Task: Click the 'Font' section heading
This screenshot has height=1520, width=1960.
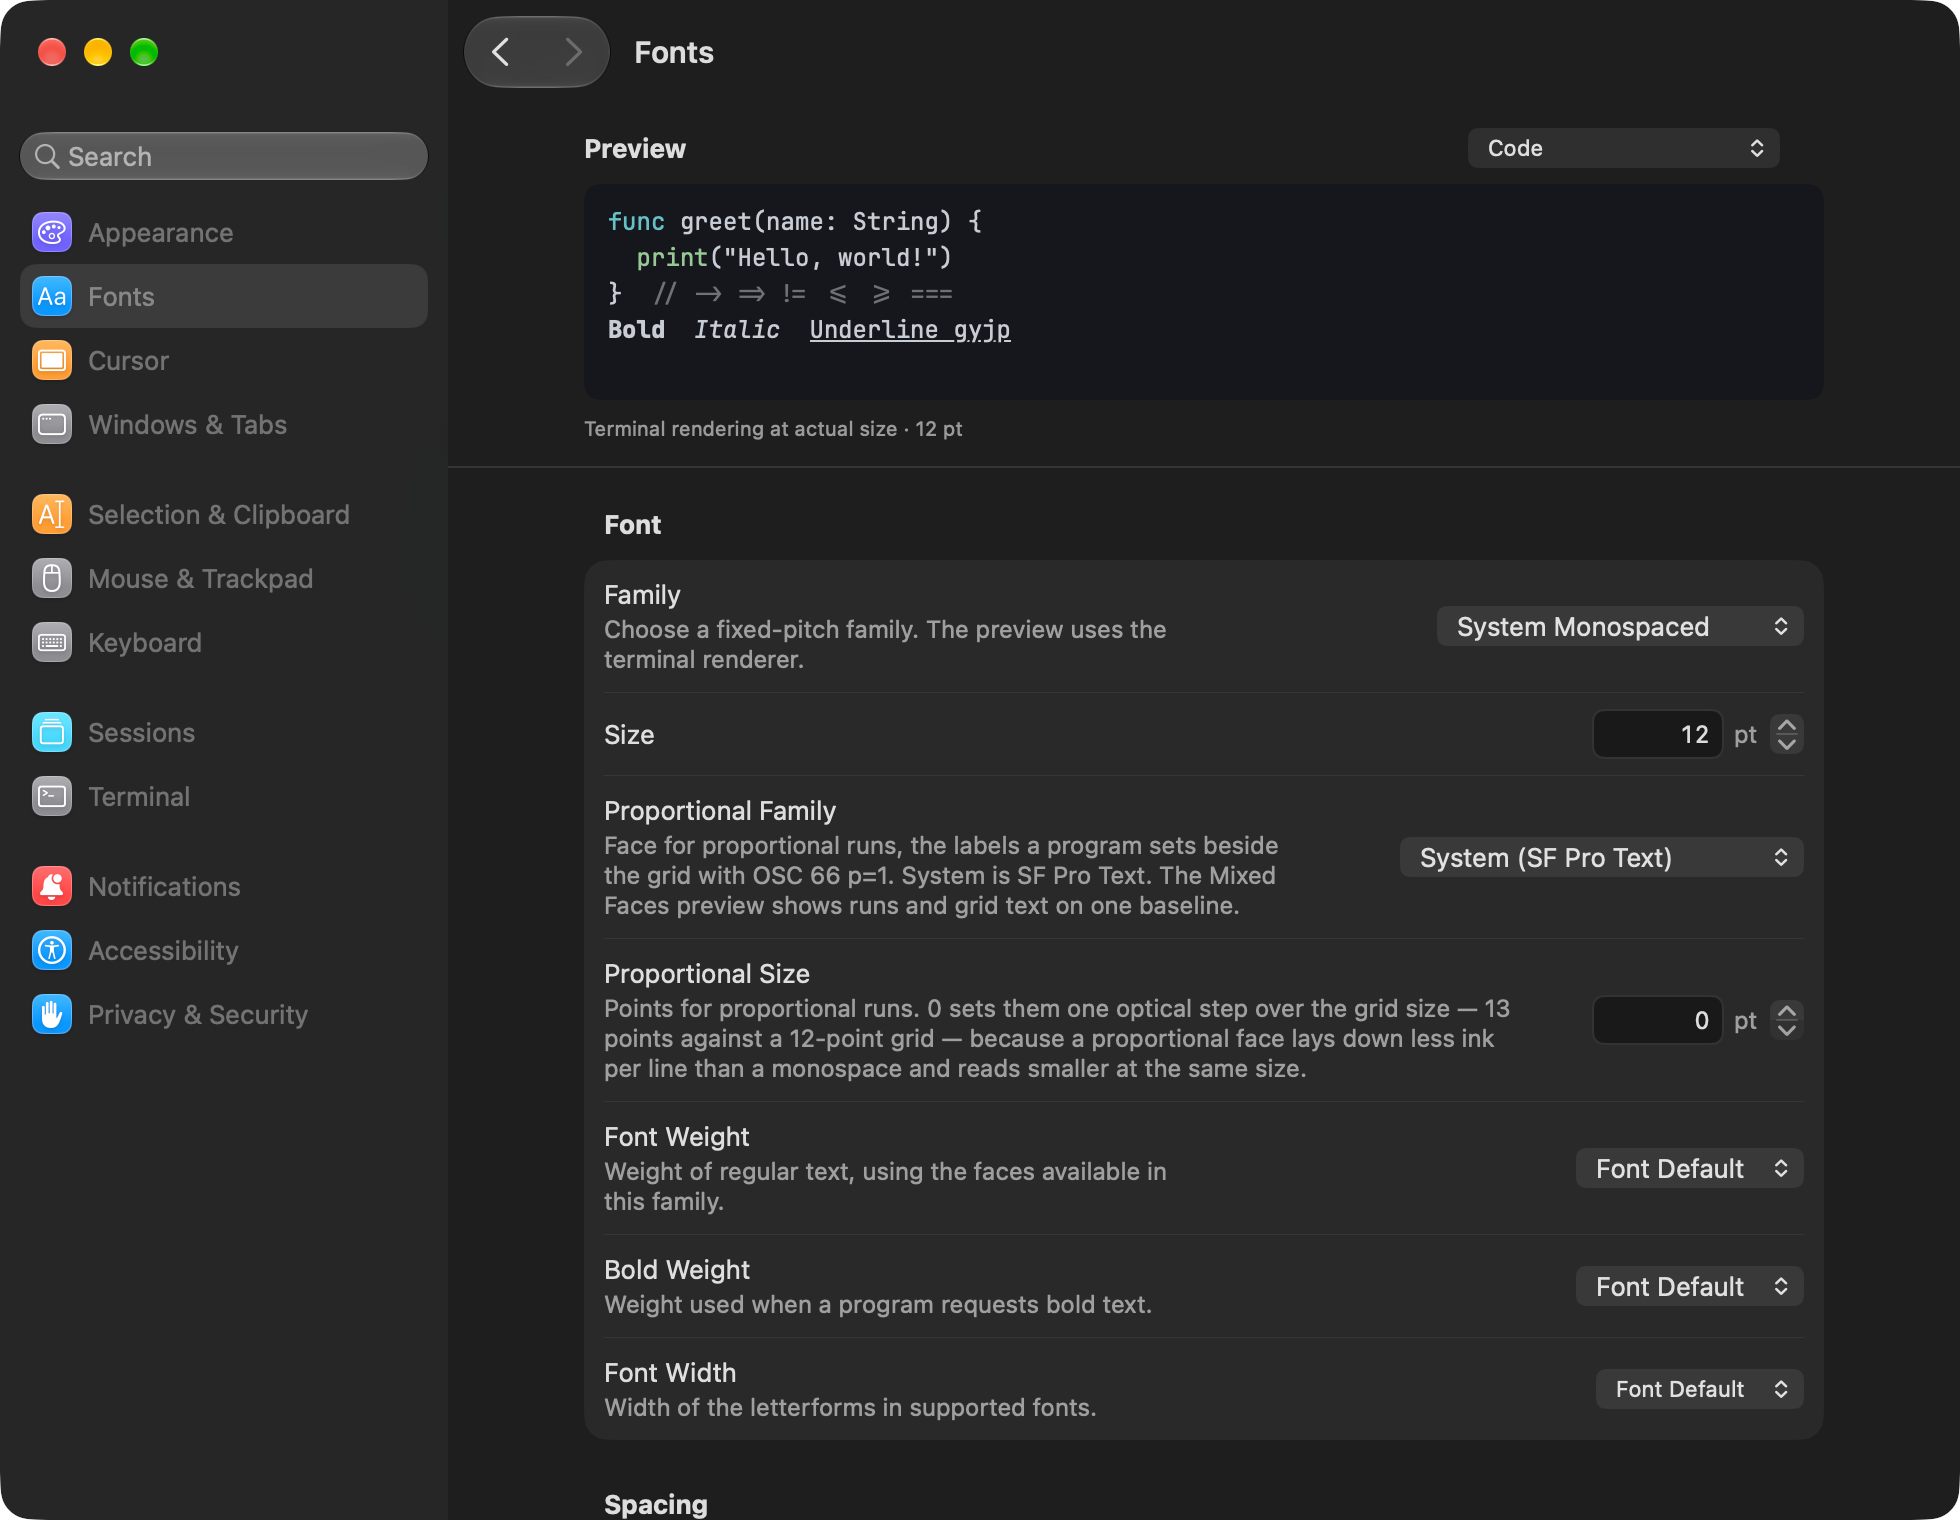Action: (x=633, y=525)
